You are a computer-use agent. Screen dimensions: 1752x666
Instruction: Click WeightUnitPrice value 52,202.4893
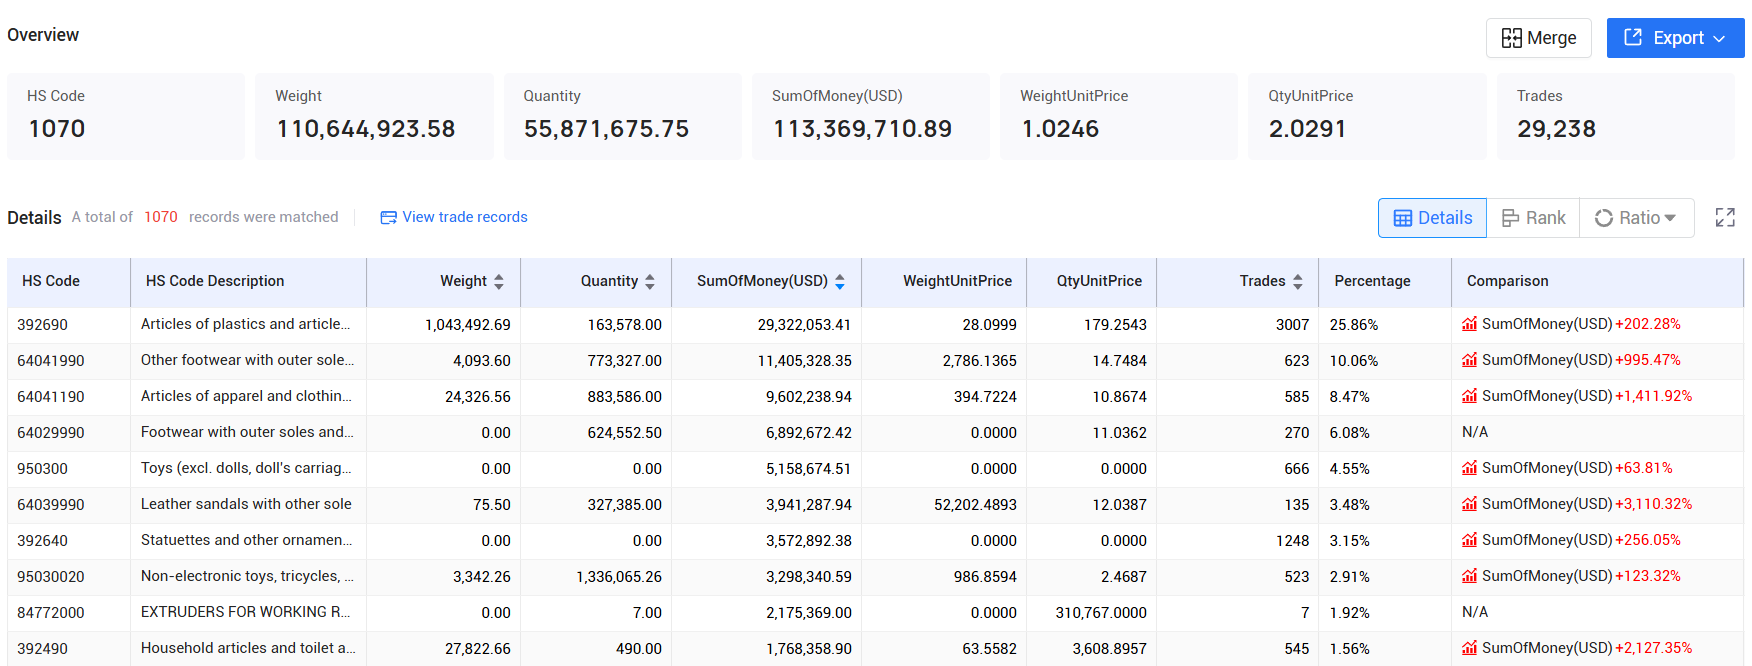(975, 505)
